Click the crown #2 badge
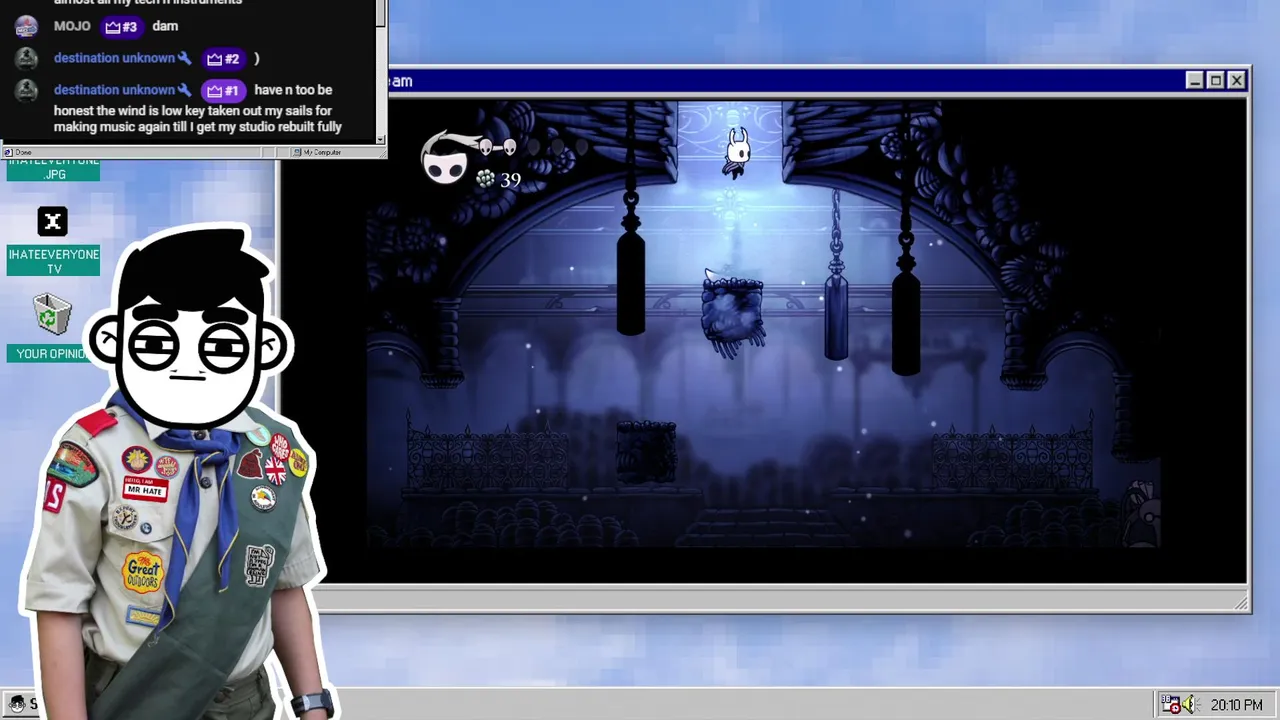Screen dimensions: 1280x720 (x=223, y=59)
